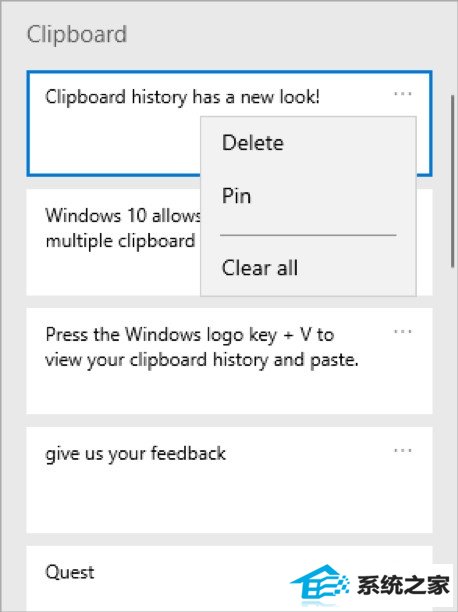This screenshot has height=612, width=458.
Task: Click the blue house logo watermark
Action: [319, 584]
